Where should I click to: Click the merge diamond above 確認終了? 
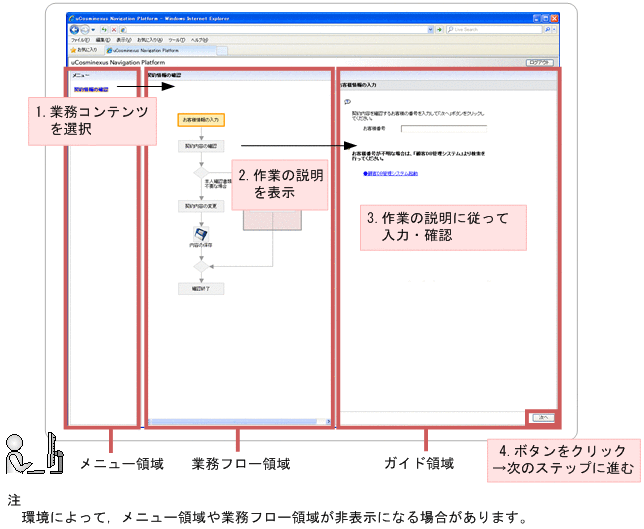(x=201, y=267)
